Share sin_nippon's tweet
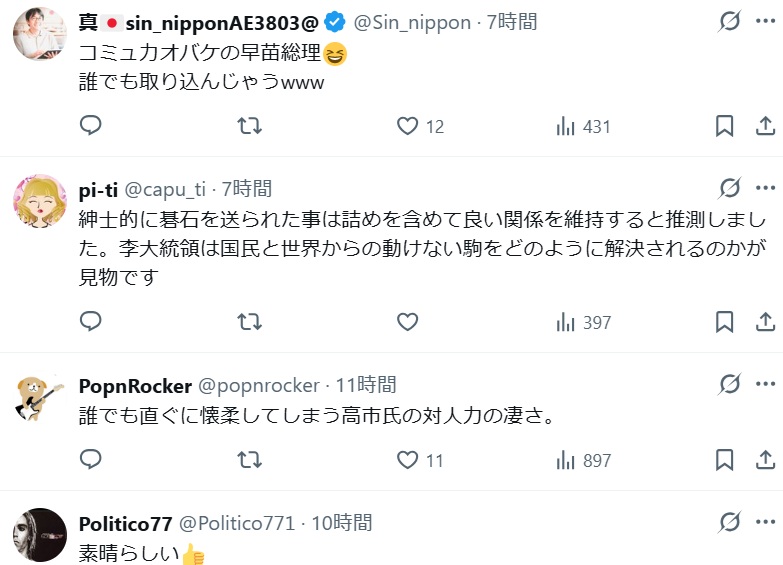This screenshot has height=565, width=783. tap(765, 126)
